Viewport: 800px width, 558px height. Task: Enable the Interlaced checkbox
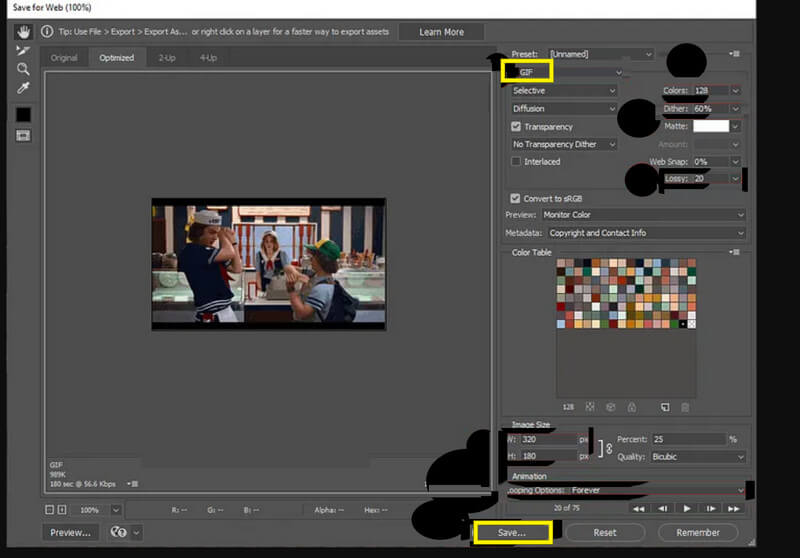tap(516, 161)
